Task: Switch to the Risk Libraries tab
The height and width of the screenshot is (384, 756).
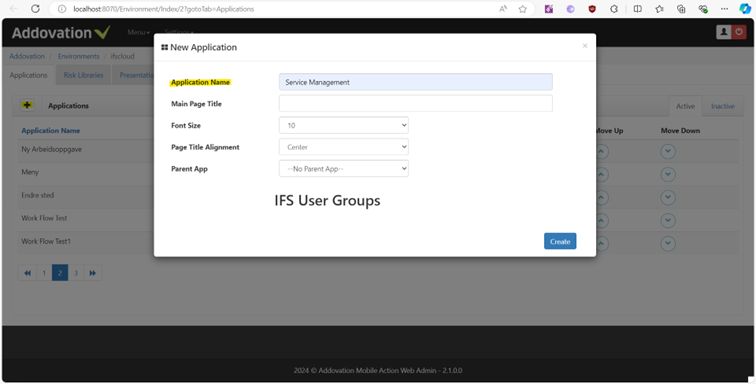Action: tap(83, 75)
